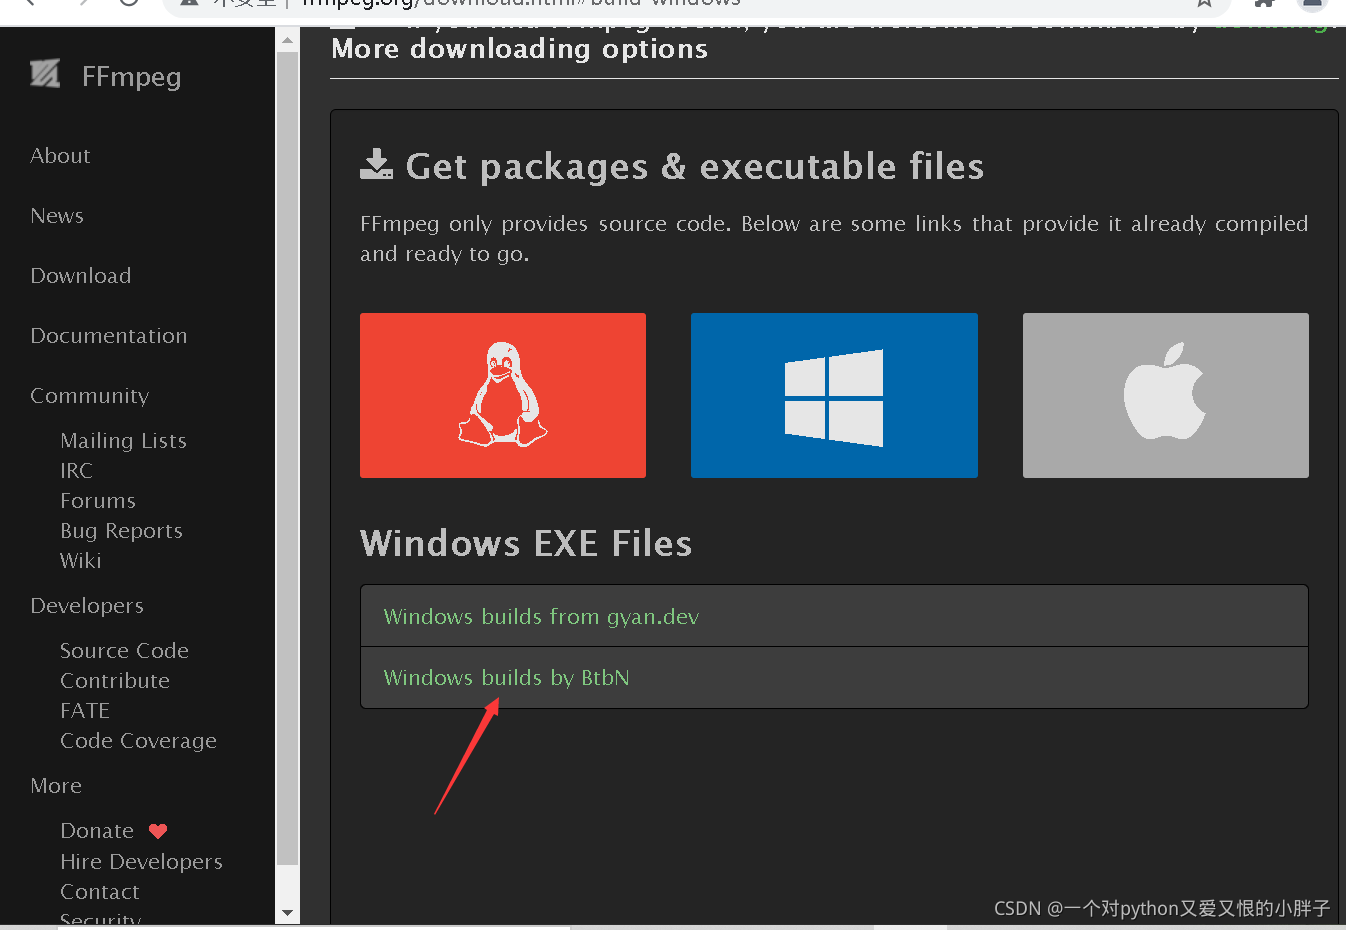
Task: Click the More sidebar heading
Action: pyautogui.click(x=56, y=786)
